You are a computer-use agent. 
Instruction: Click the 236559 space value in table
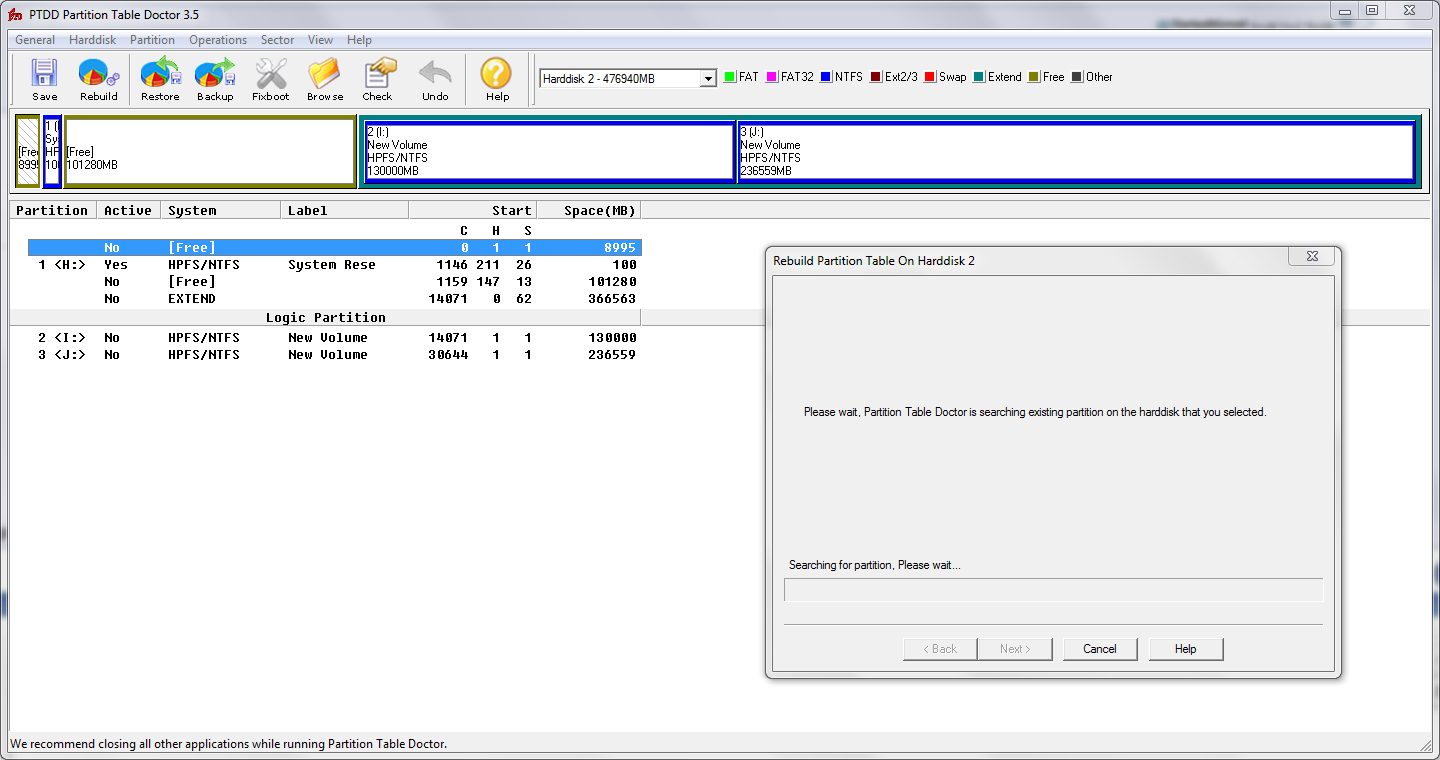coord(612,355)
